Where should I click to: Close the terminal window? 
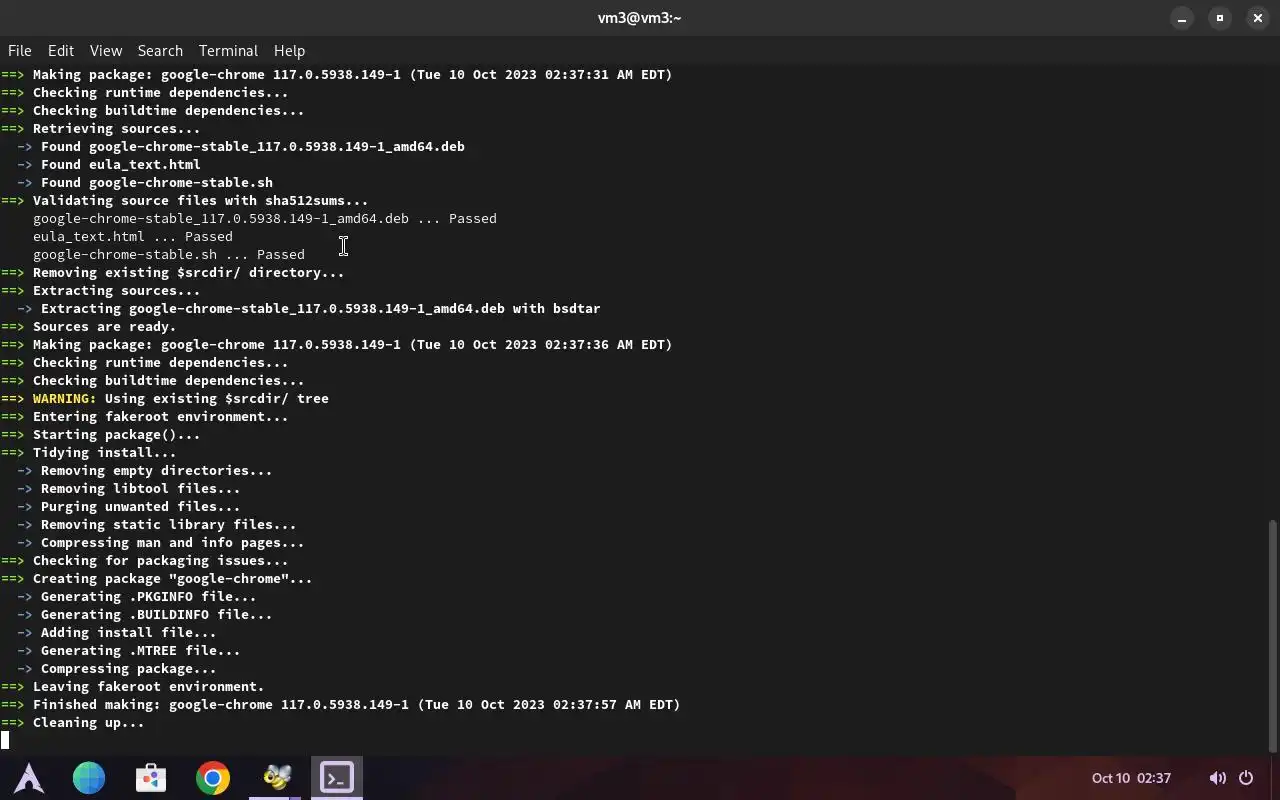[1258, 18]
